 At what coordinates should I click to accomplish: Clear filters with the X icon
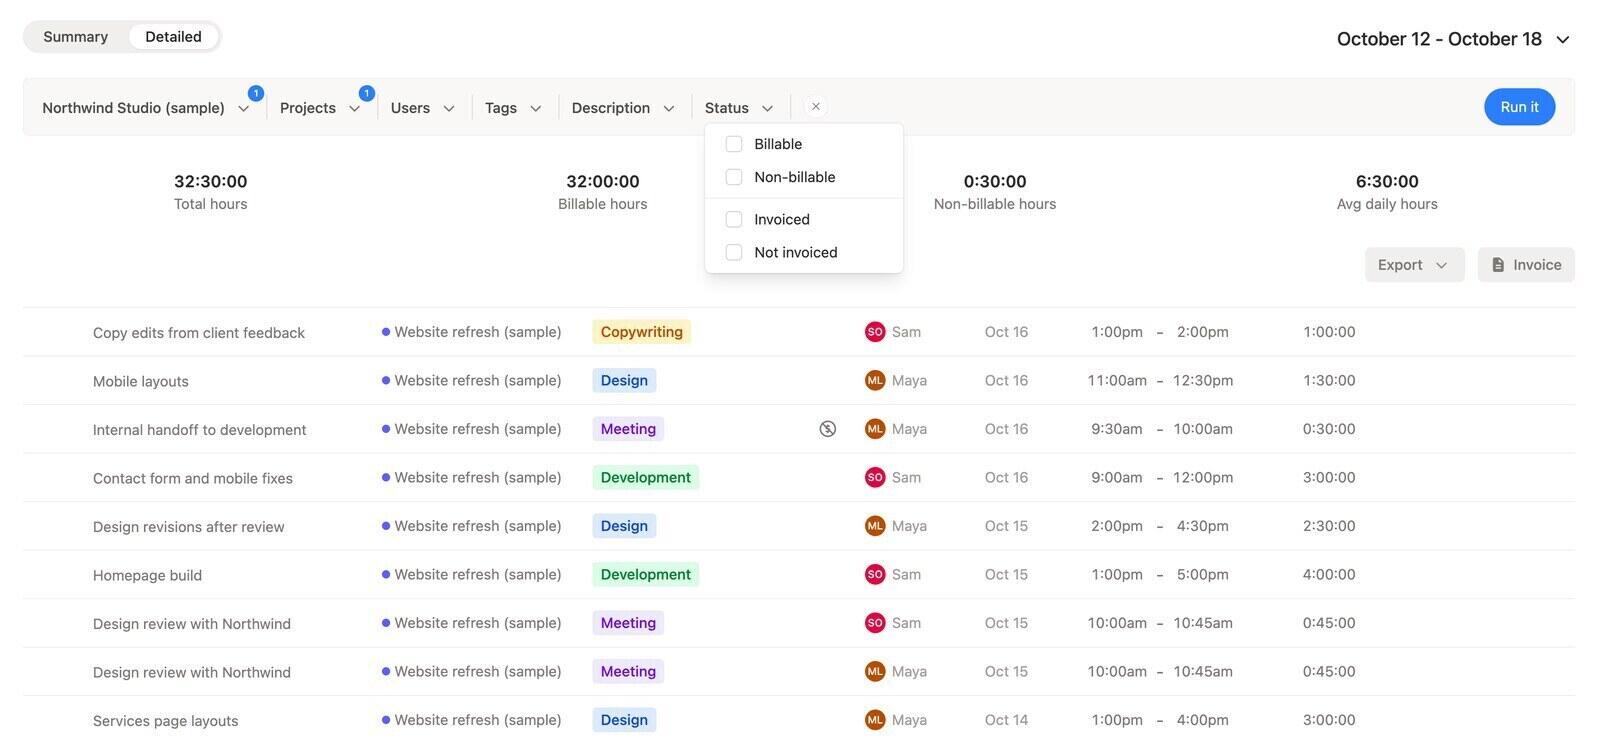tap(816, 107)
